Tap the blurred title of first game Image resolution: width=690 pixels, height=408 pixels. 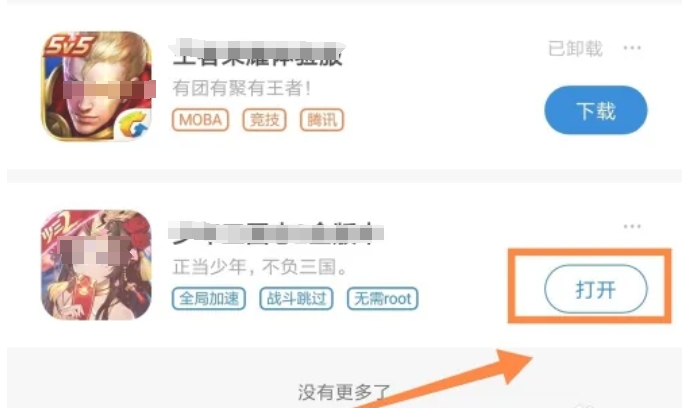pyautogui.click(x=257, y=53)
